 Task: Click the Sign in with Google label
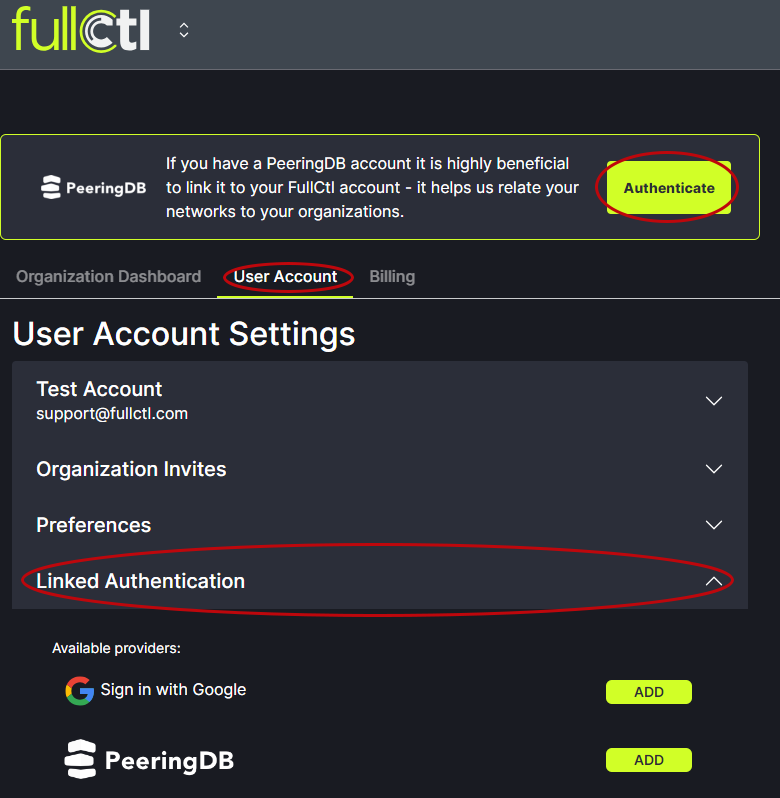click(173, 690)
